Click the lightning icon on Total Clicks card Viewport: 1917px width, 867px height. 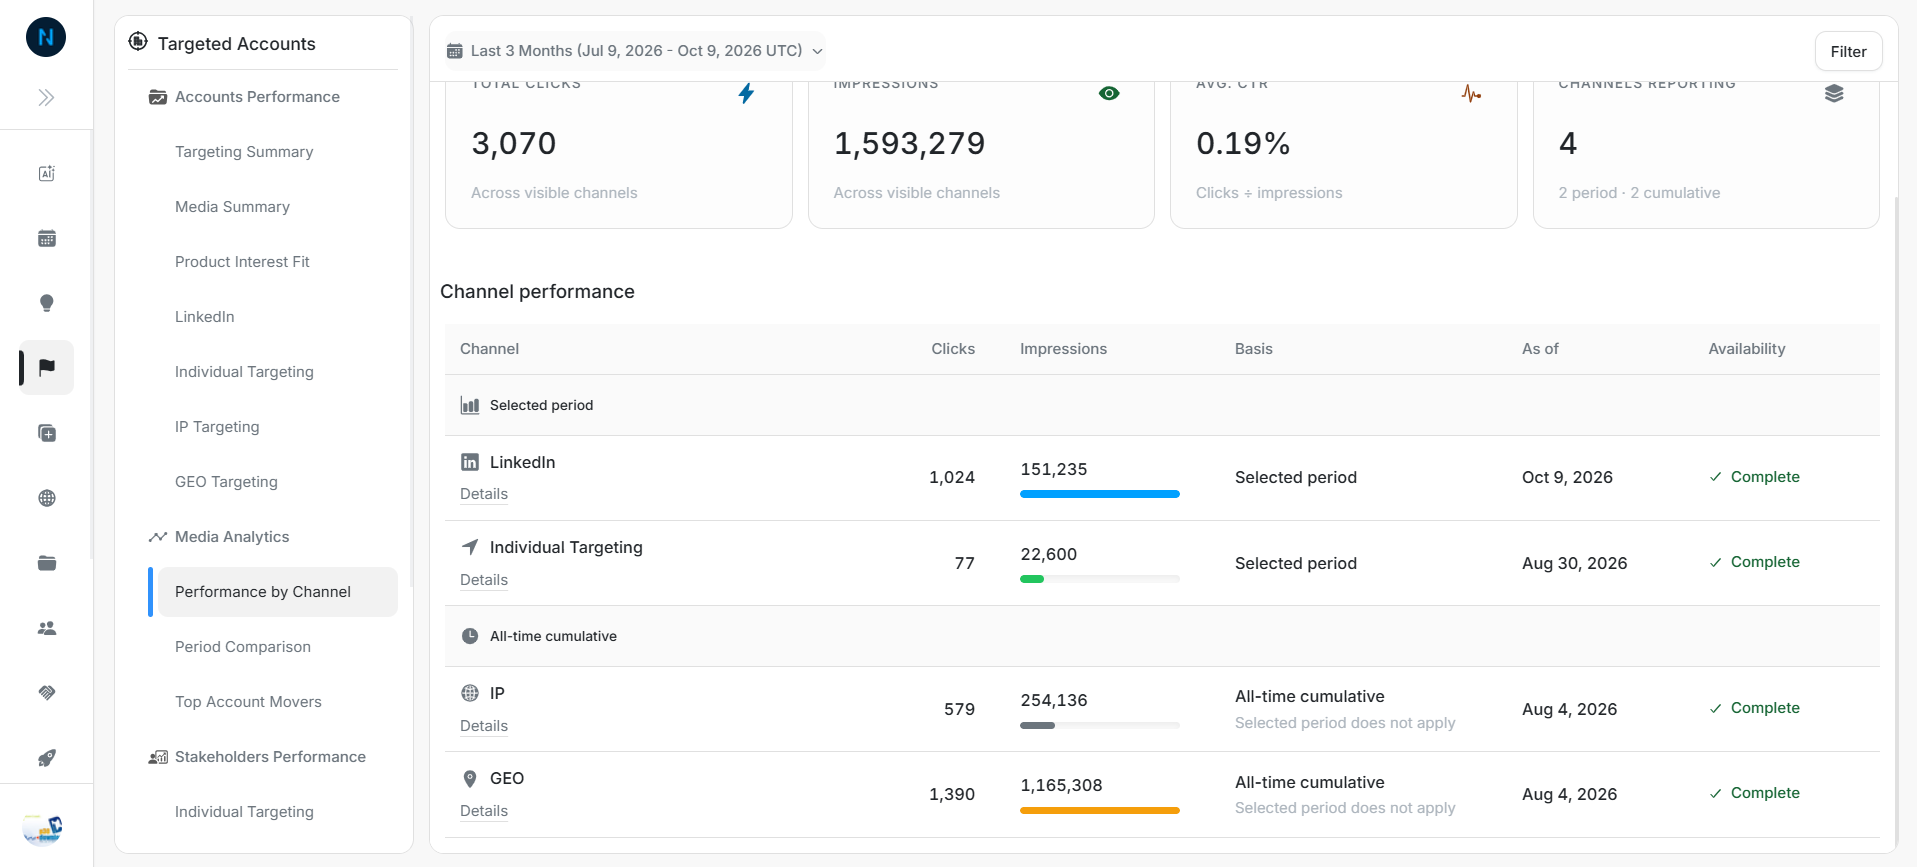click(746, 94)
